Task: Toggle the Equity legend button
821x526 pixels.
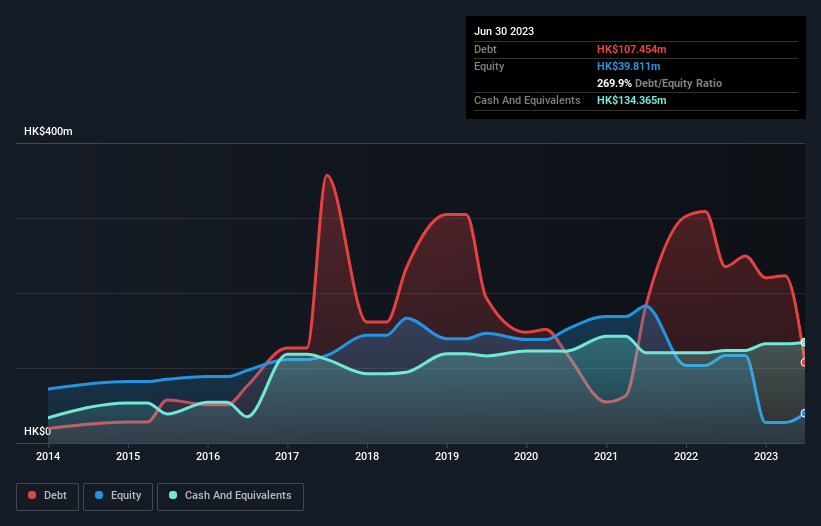Action: 118,496
